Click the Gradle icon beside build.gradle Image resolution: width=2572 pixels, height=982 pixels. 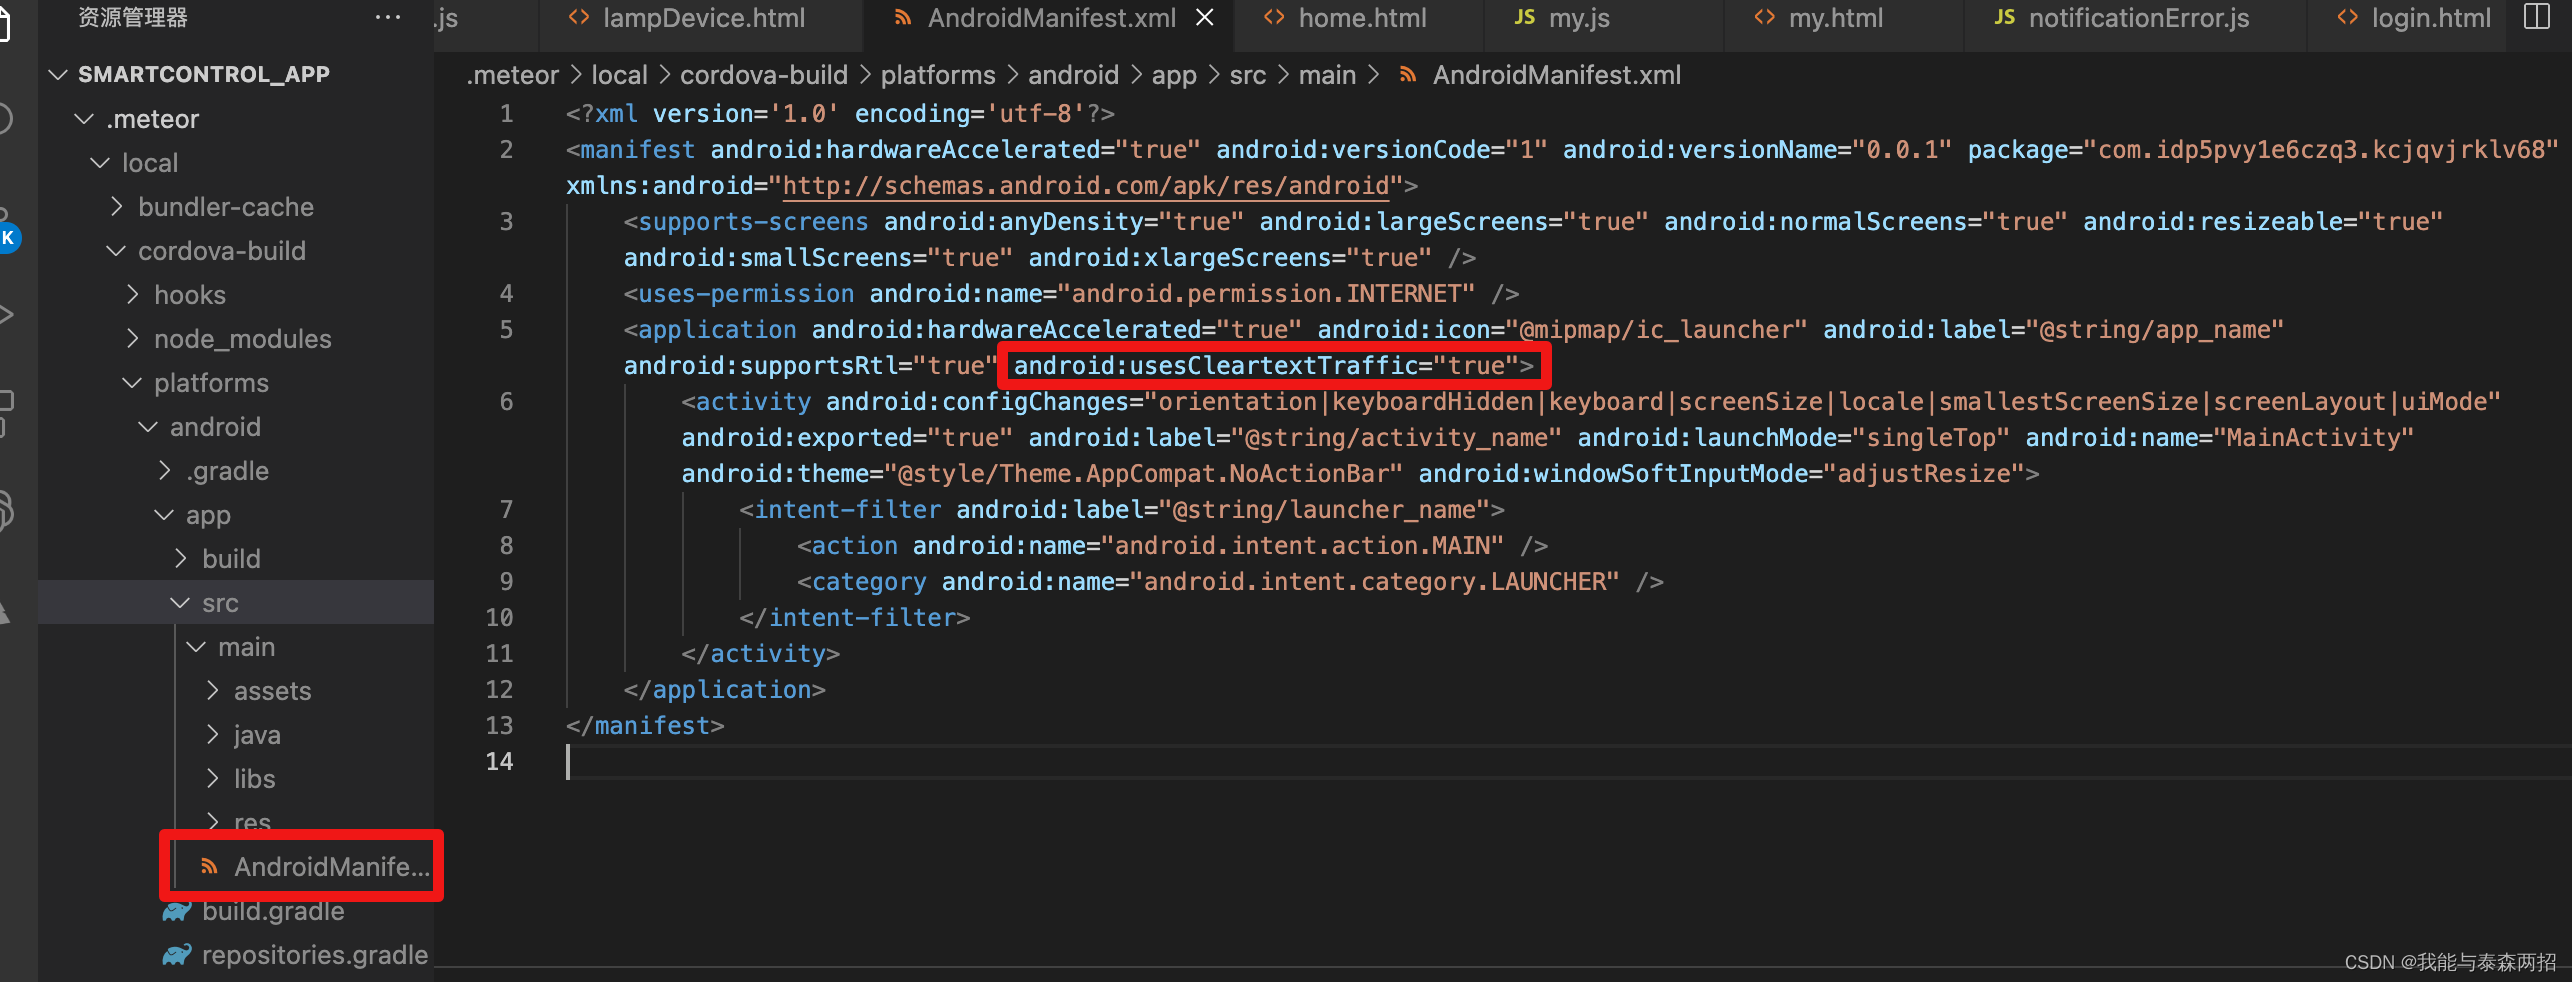[175, 911]
